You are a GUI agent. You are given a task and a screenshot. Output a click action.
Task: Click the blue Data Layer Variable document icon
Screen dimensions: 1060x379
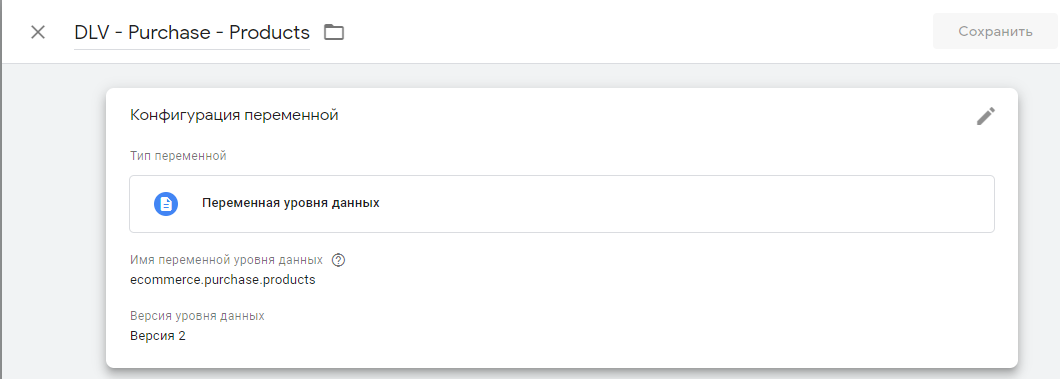[x=166, y=203]
